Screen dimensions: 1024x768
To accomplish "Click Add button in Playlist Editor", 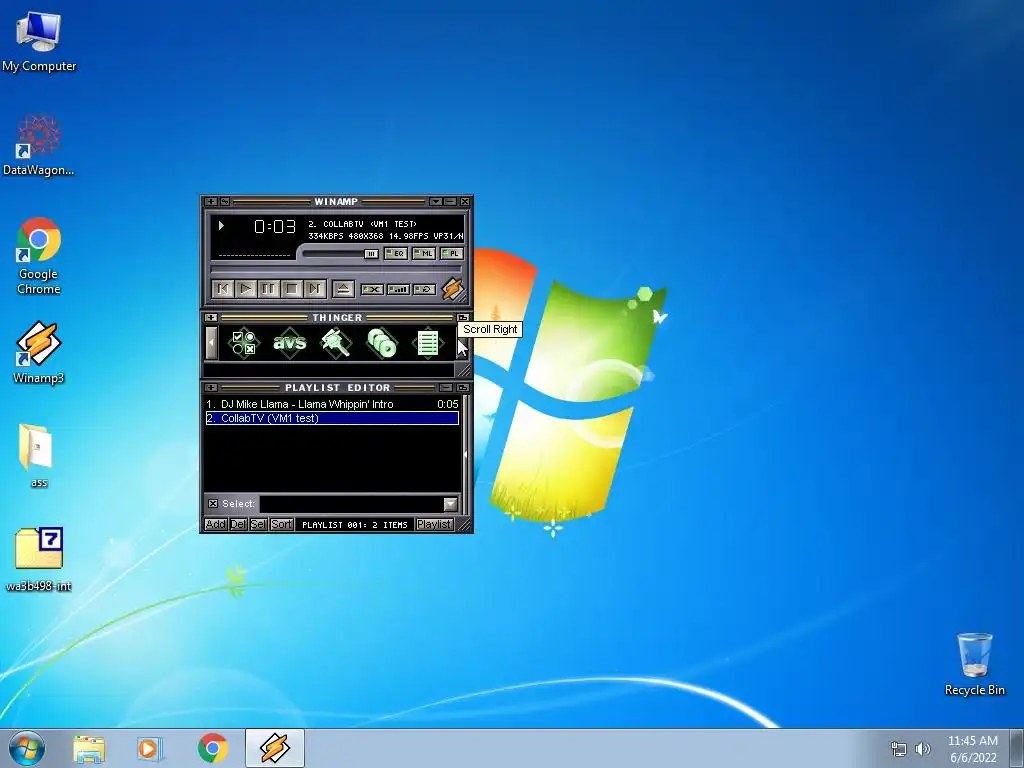I will click(x=216, y=524).
